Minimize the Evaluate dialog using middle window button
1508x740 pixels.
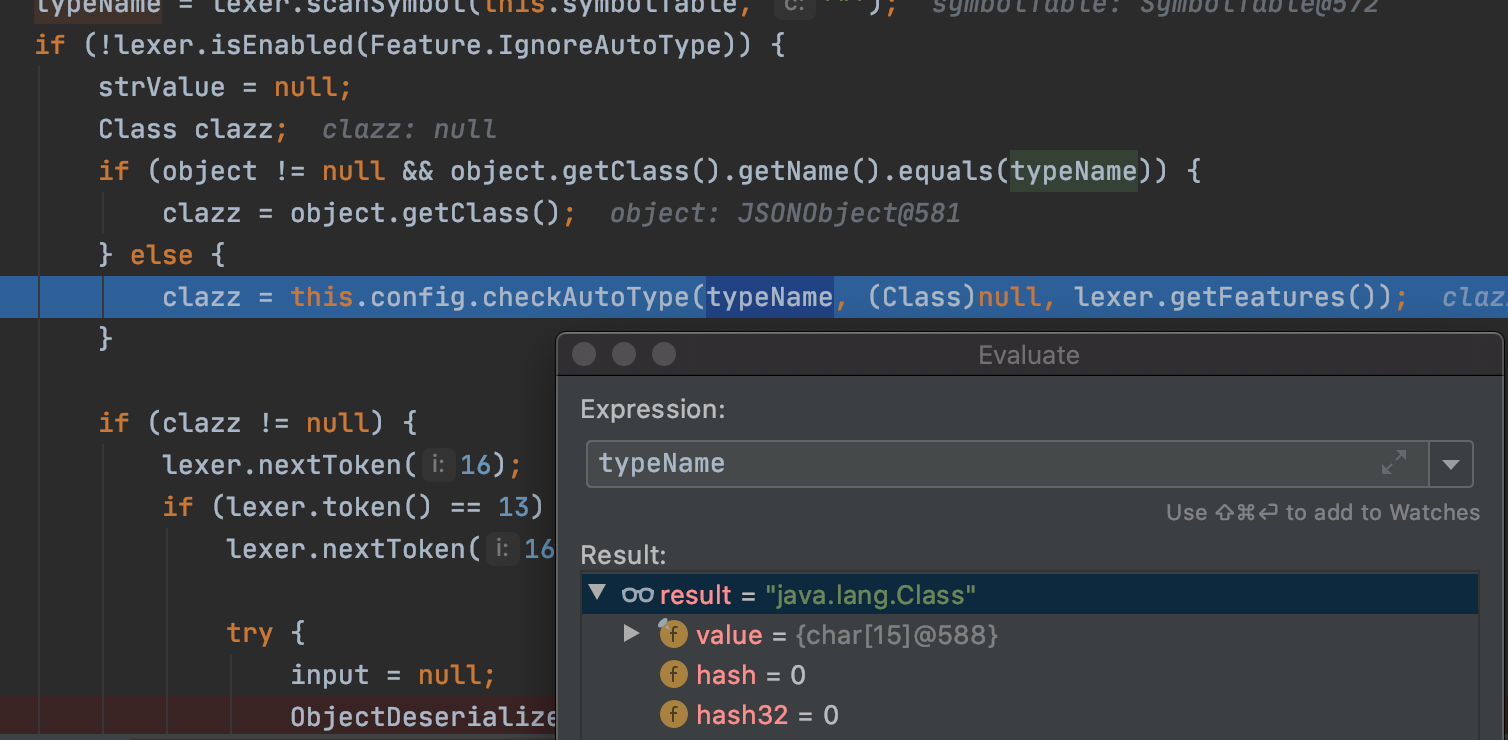point(624,355)
